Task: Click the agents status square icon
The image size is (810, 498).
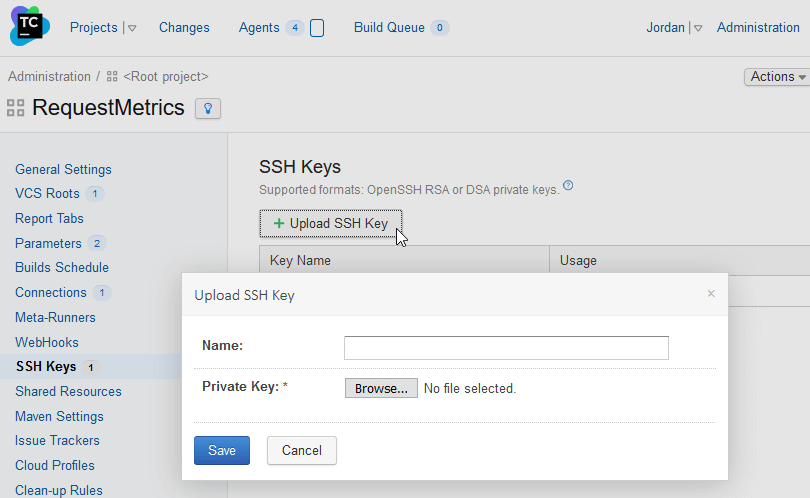Action: [x=317, y=28]
